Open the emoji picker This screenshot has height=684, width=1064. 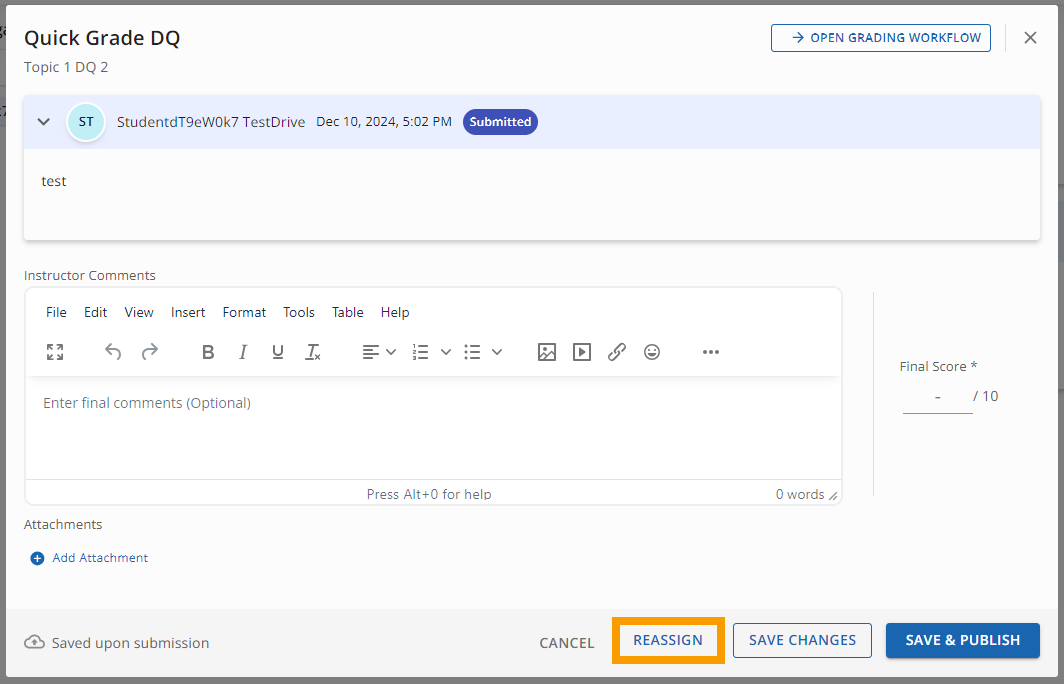click(652, 352)
